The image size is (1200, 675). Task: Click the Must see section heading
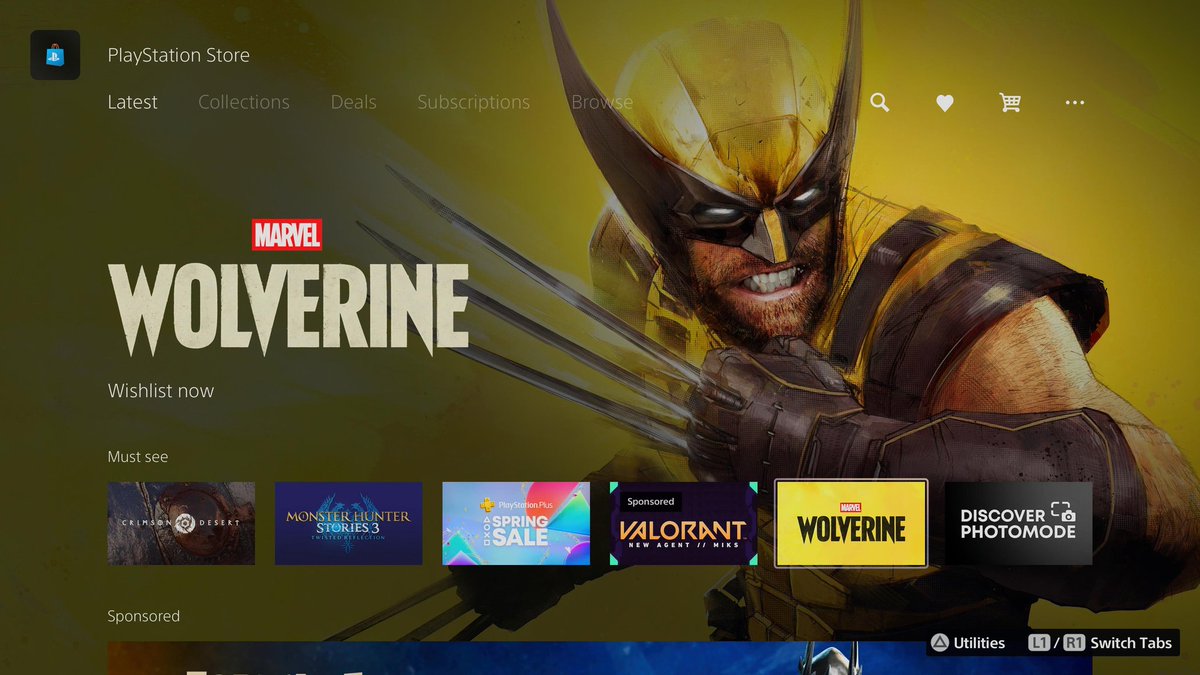click(x=138, y=457)
